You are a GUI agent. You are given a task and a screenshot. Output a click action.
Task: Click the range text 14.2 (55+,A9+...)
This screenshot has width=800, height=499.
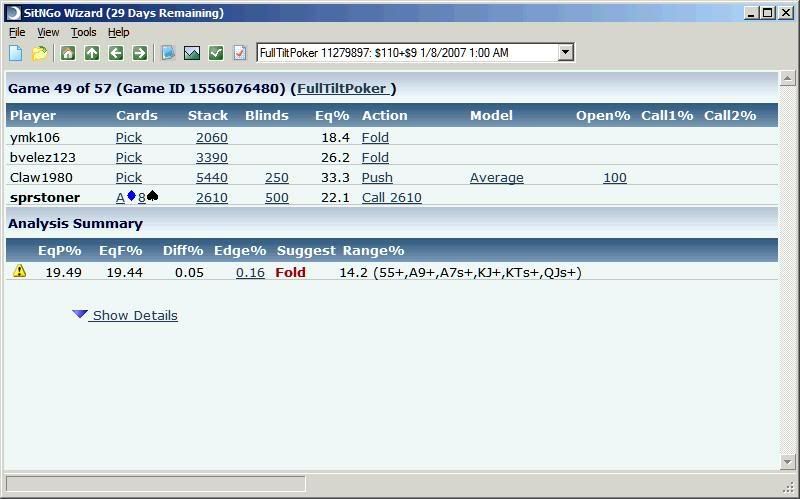460,272
